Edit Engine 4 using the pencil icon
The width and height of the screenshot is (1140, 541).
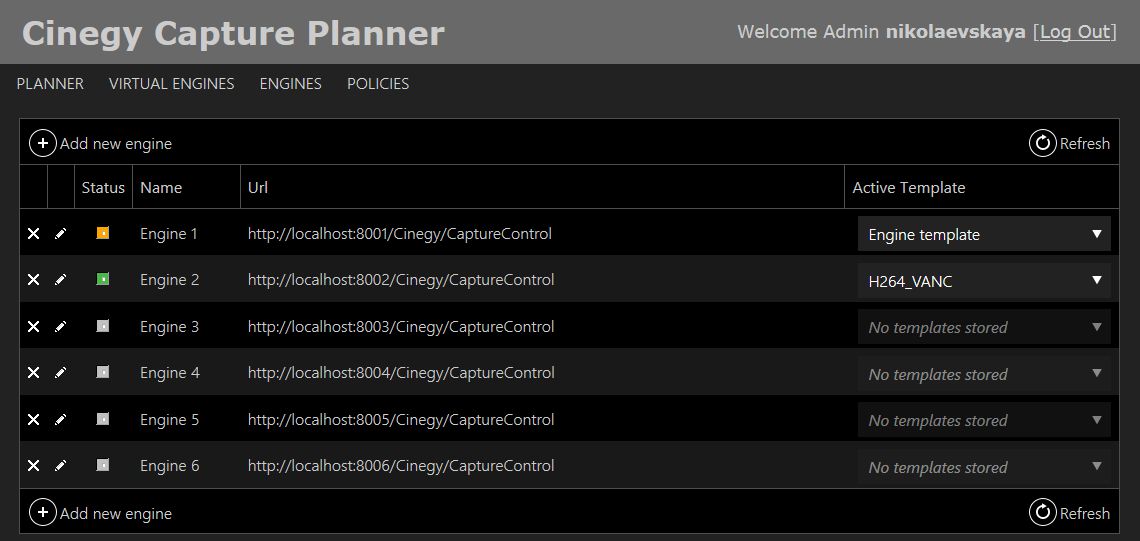60,372
